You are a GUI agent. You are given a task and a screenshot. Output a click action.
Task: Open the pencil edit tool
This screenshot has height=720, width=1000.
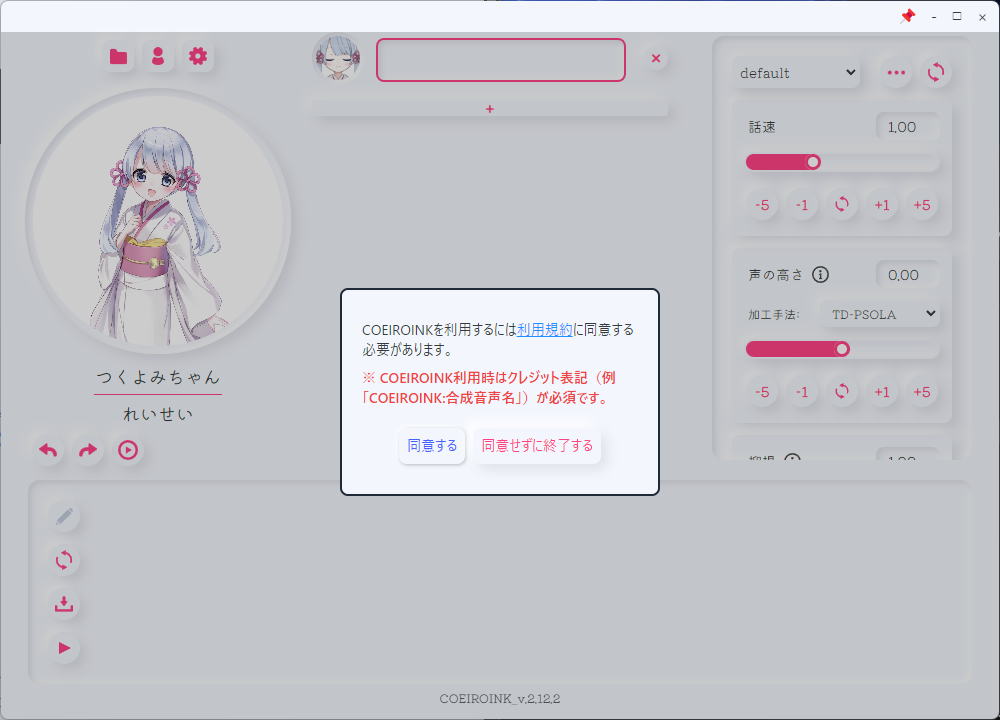[64, 516]
